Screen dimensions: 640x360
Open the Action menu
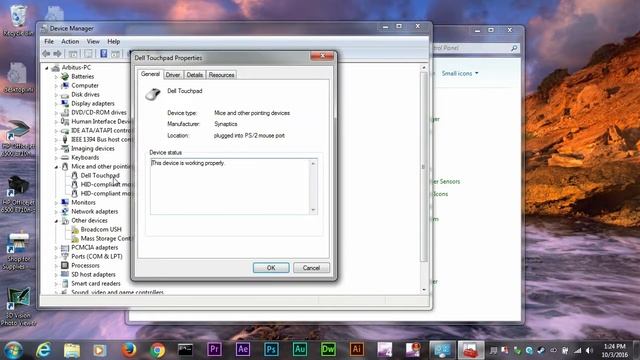click(x=70, y=41)
